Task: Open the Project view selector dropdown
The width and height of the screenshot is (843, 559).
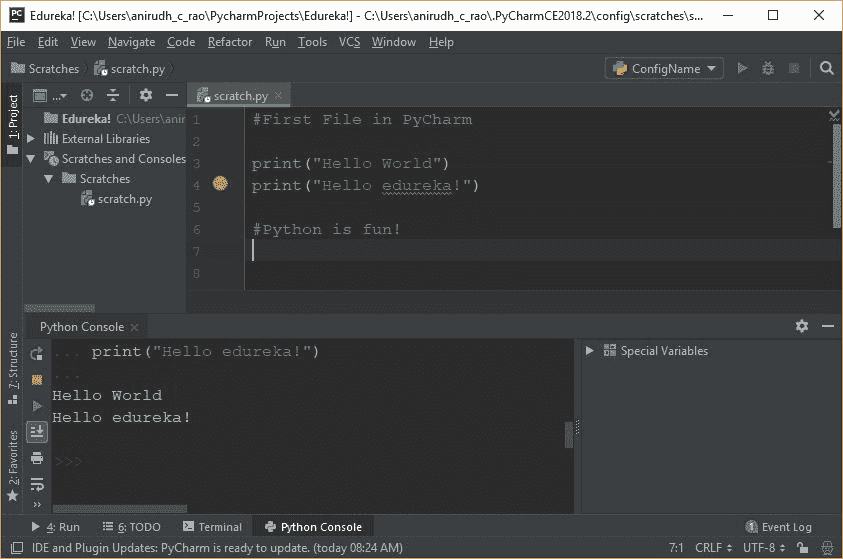Action: point(49,96)
